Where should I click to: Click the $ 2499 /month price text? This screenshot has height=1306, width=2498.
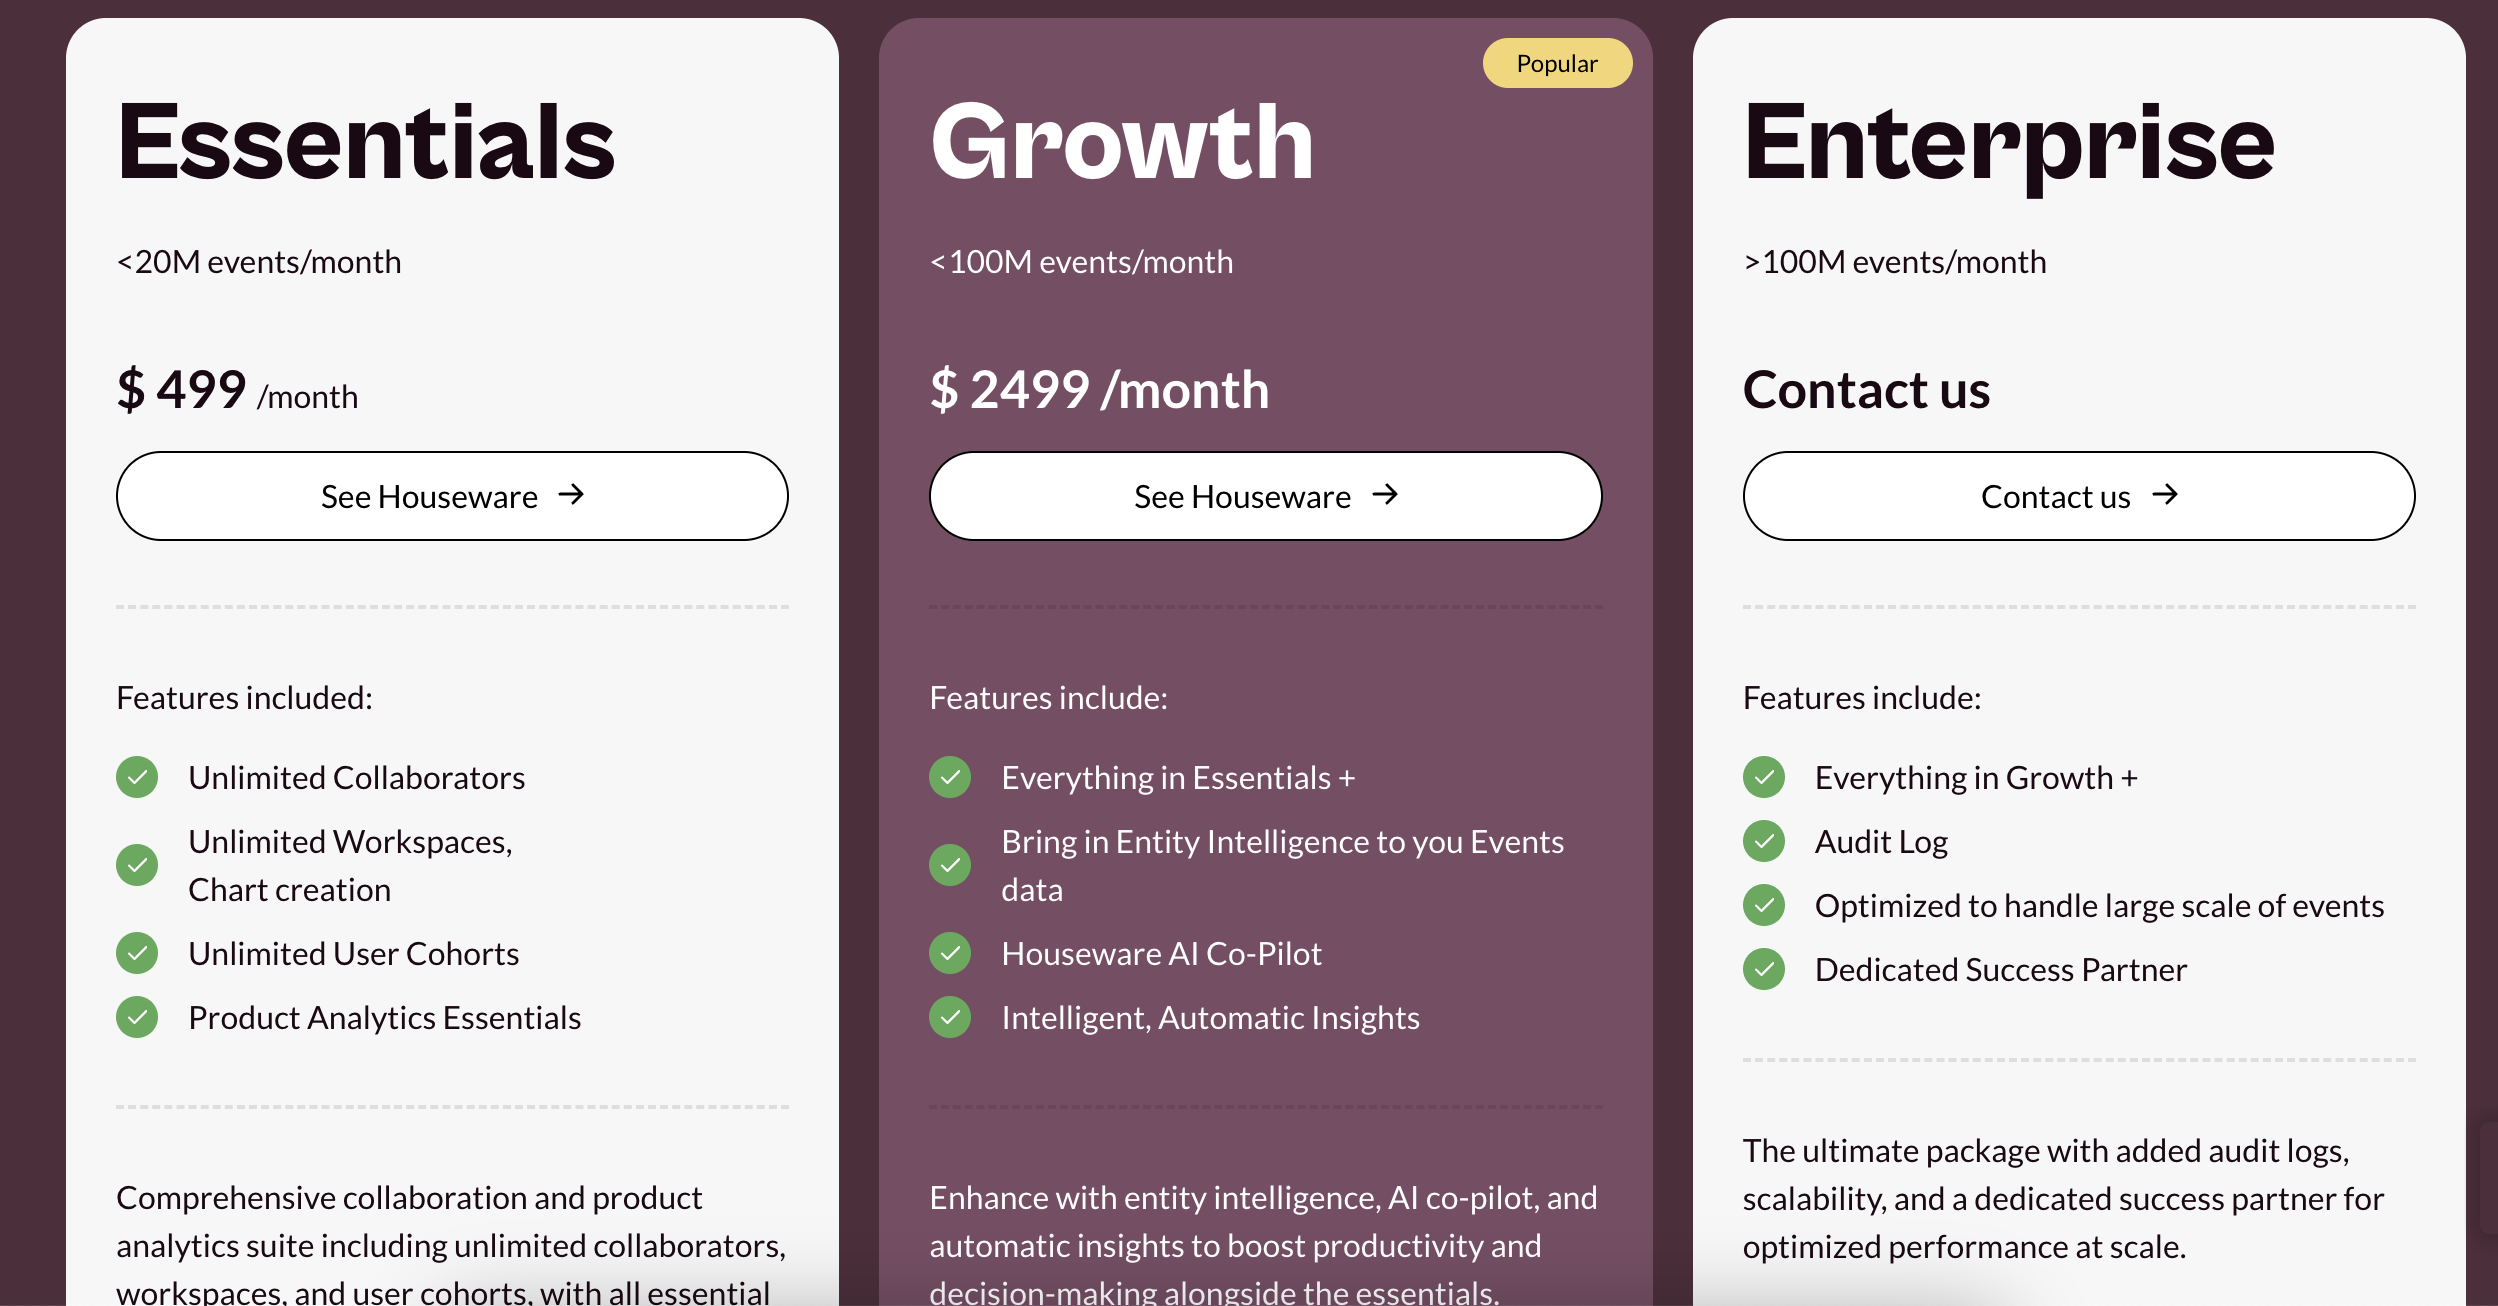1099,389
